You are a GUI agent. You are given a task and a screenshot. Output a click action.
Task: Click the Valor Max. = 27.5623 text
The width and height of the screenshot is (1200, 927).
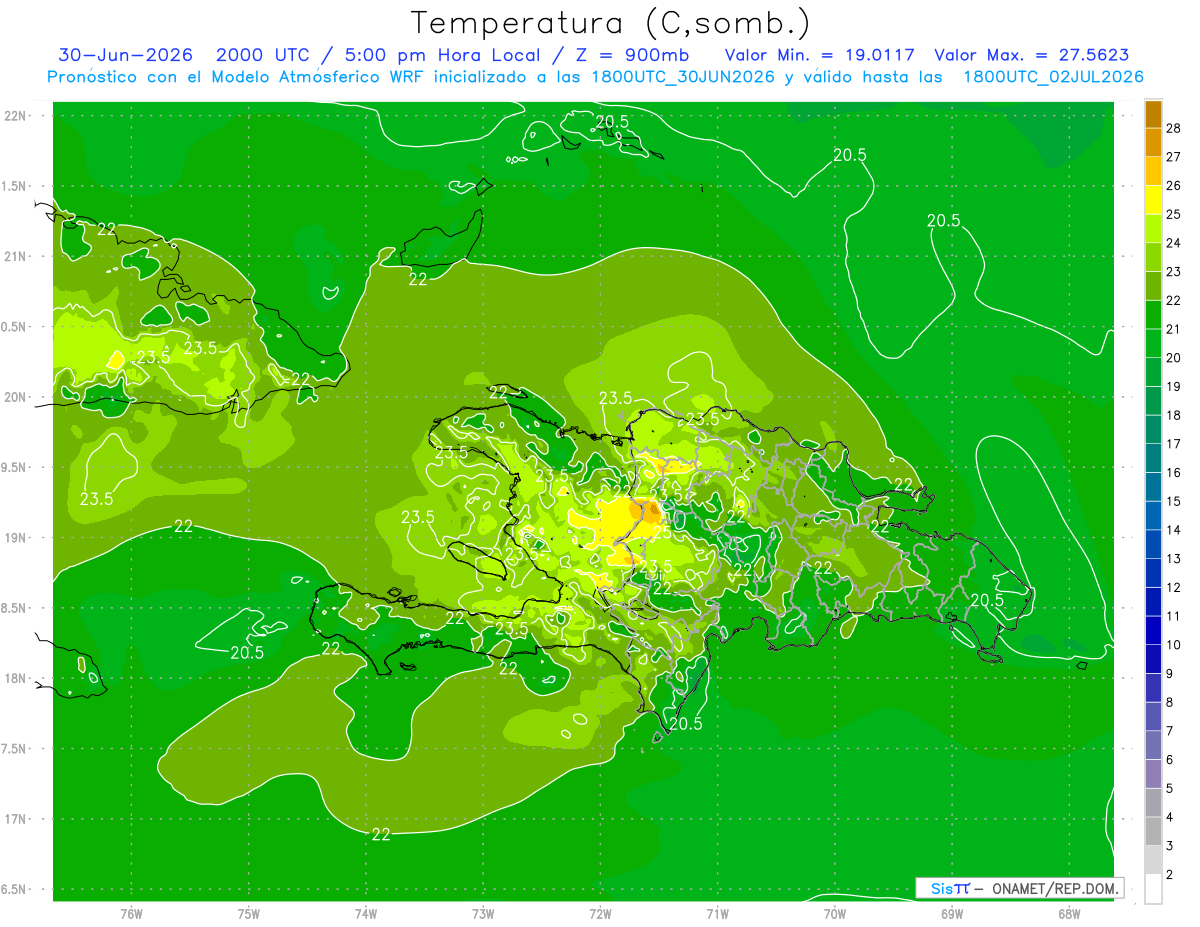(x=1031, y=55)
